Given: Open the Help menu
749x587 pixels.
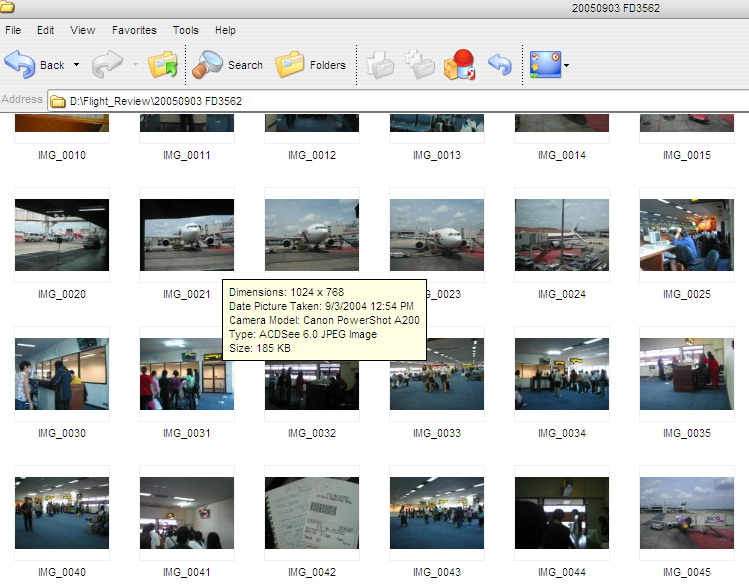Looking at the screenshot, I should pos(225,30).
